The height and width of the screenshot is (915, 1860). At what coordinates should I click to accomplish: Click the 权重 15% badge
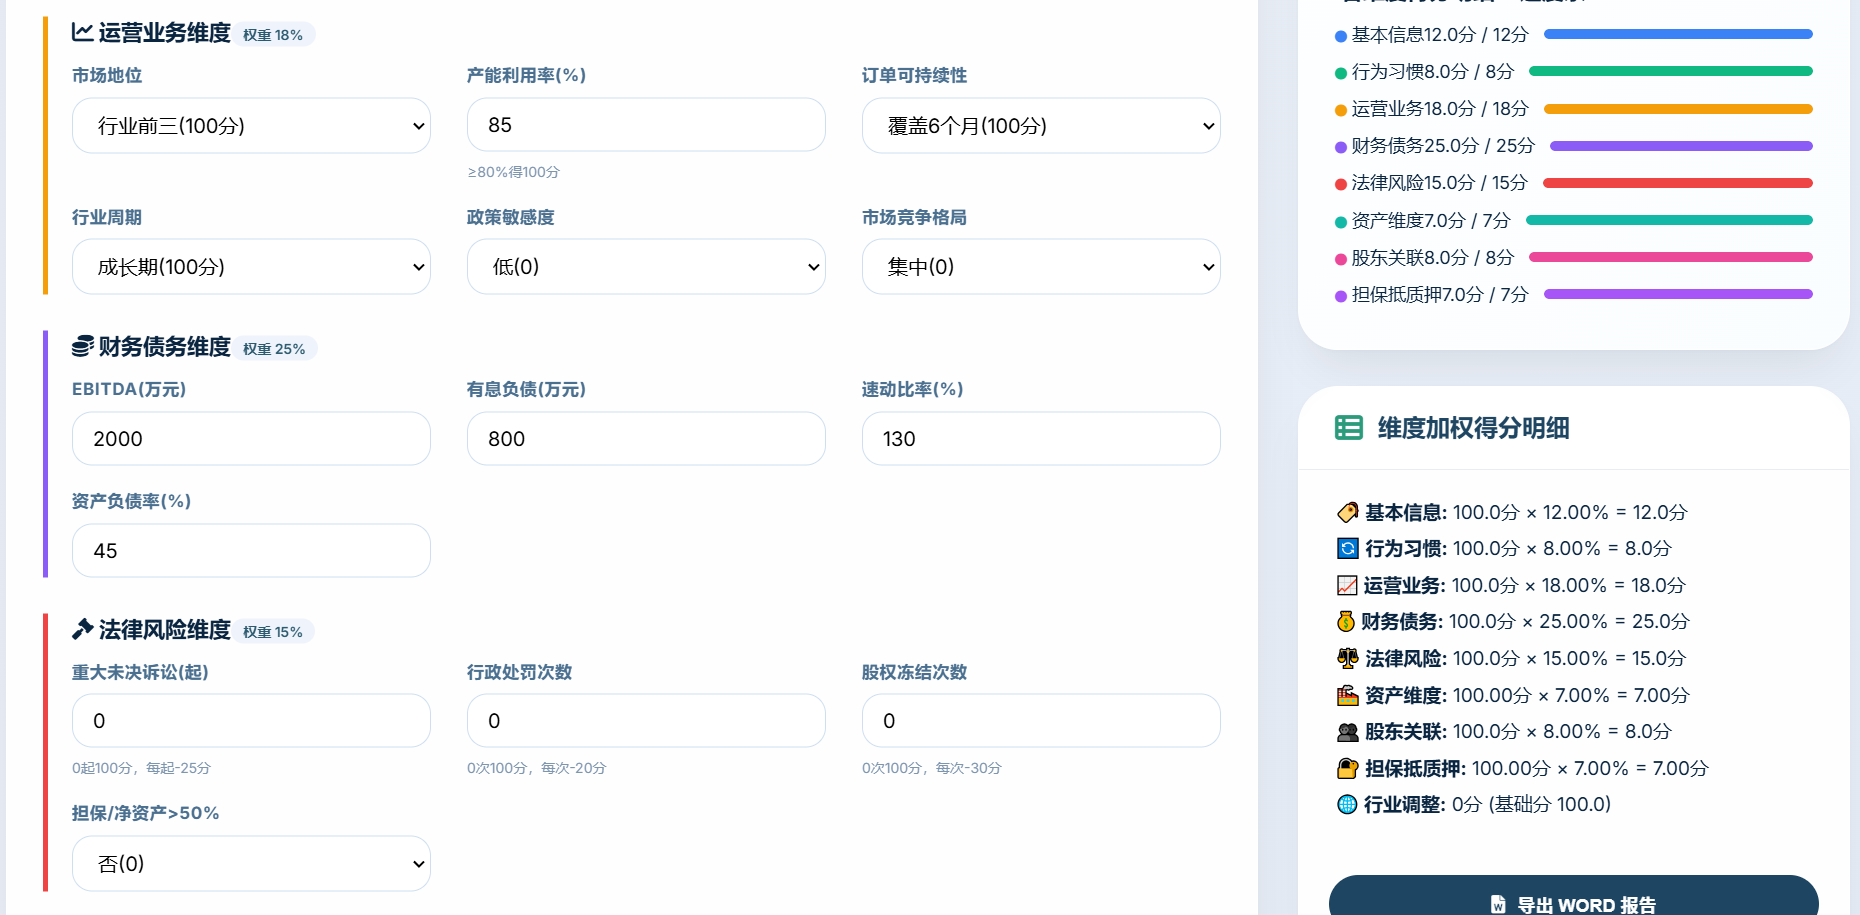tap(273, 632)
